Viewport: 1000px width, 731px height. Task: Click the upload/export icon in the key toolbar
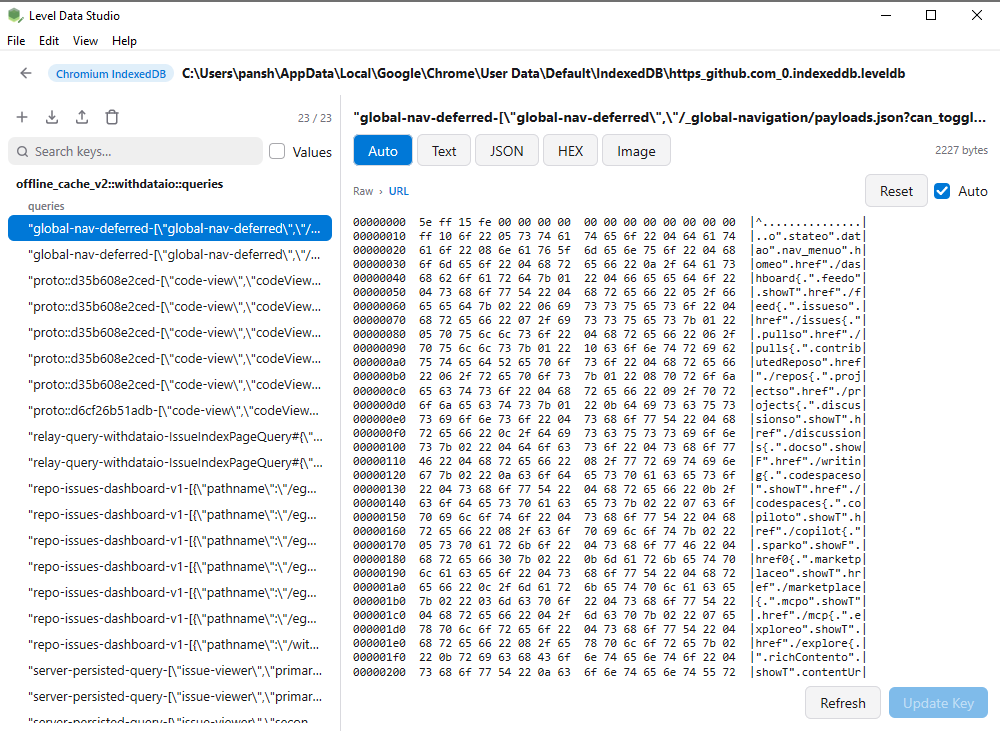[x=82, y=117]
